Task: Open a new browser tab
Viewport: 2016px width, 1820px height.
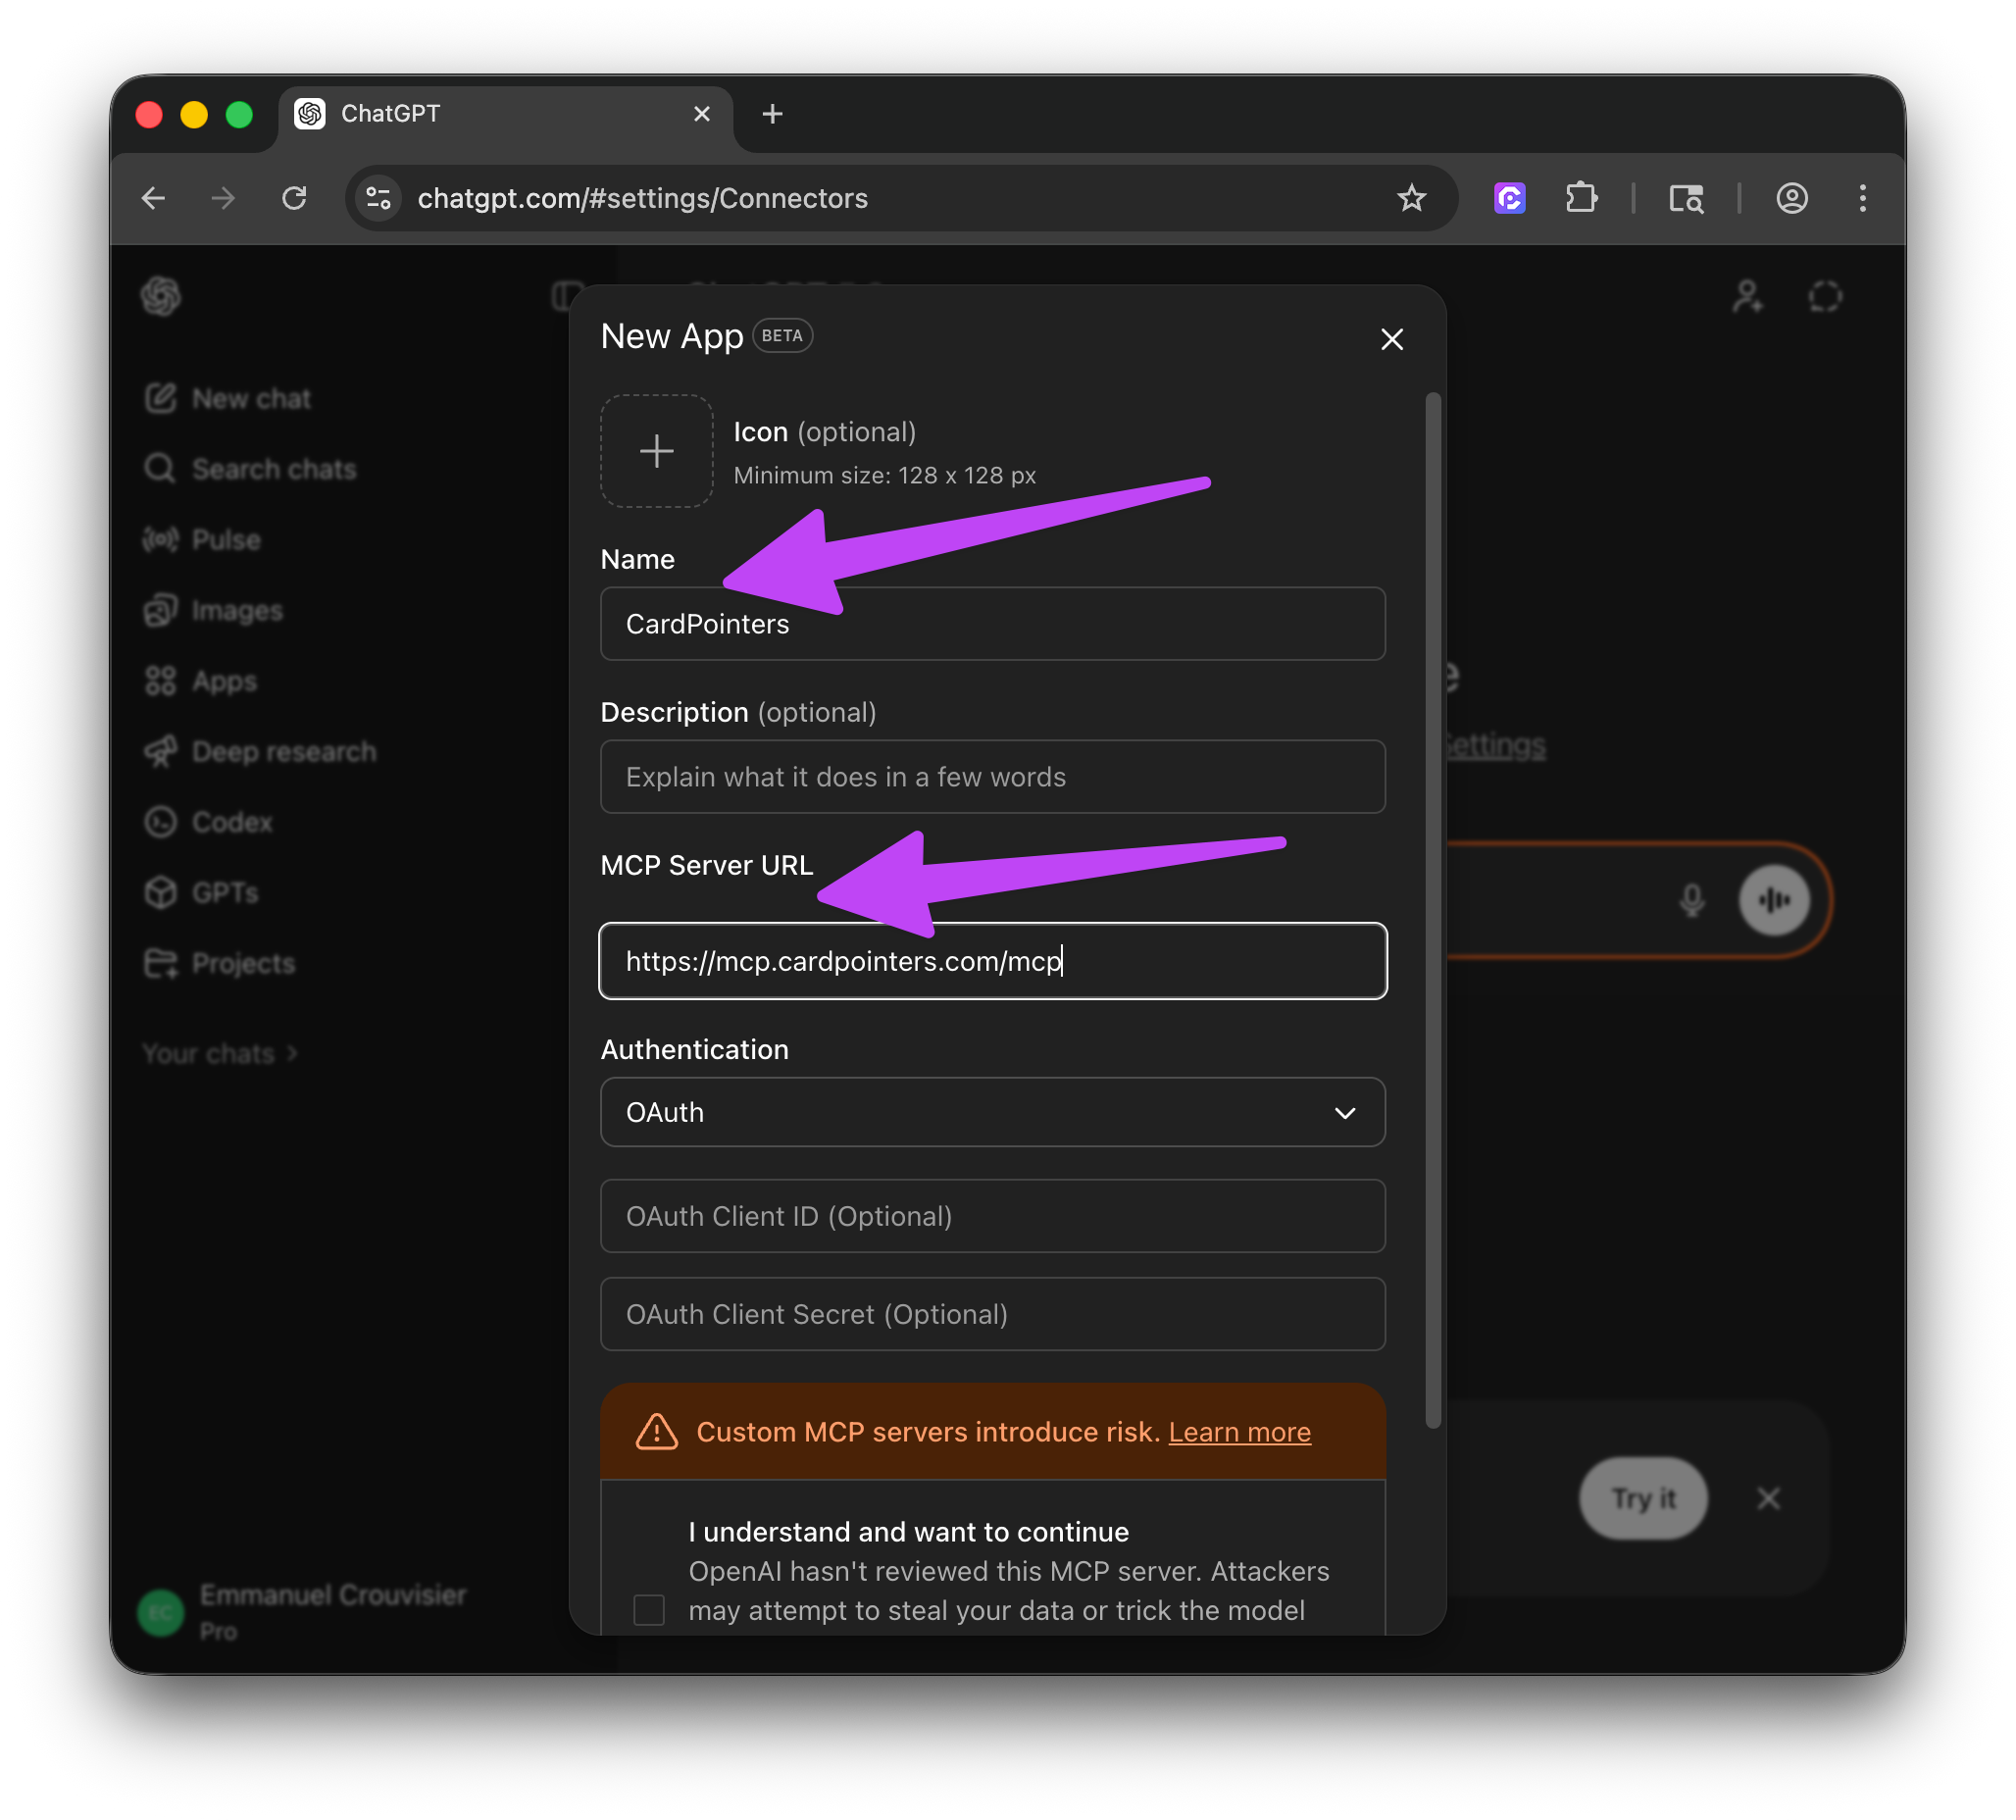Action: [772, 114]
